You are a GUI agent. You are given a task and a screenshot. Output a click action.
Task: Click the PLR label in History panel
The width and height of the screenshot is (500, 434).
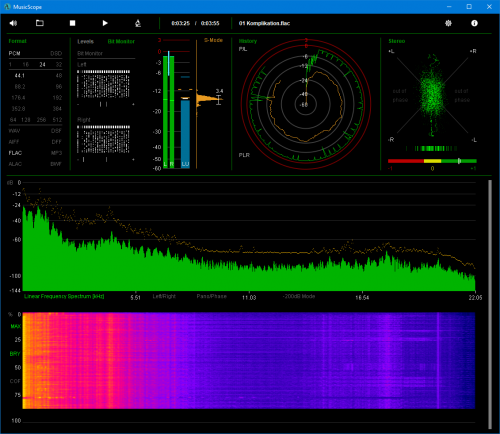[x=244, y=155]
